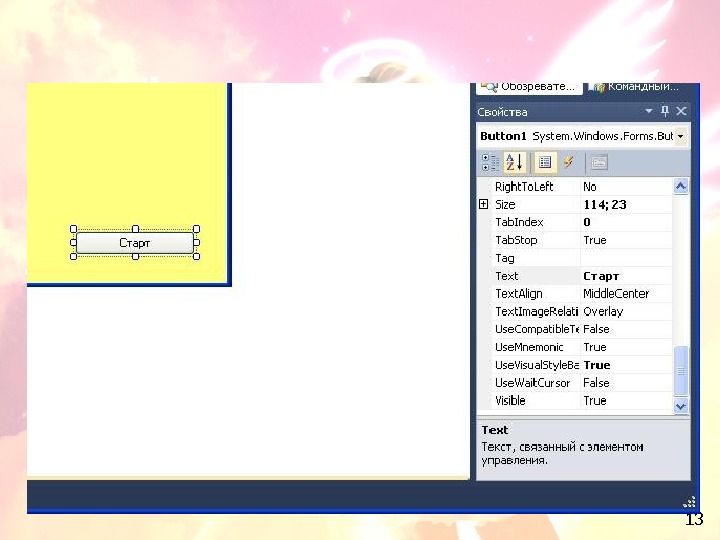Open the Свойства panel window position dropdown arrow
The height and width of the screenshot is (540, 720).
(x=649, y=111)
